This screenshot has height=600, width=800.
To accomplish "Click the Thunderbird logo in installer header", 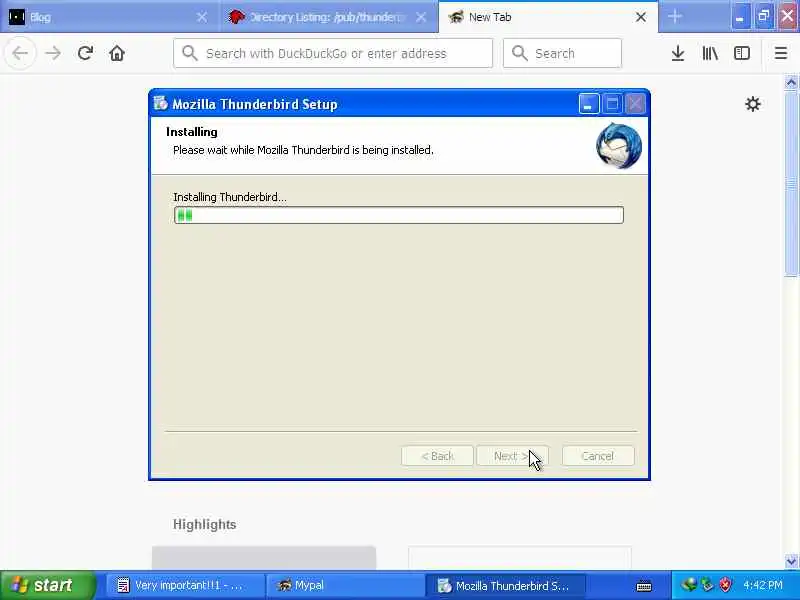I will click(x=618, y=146).
